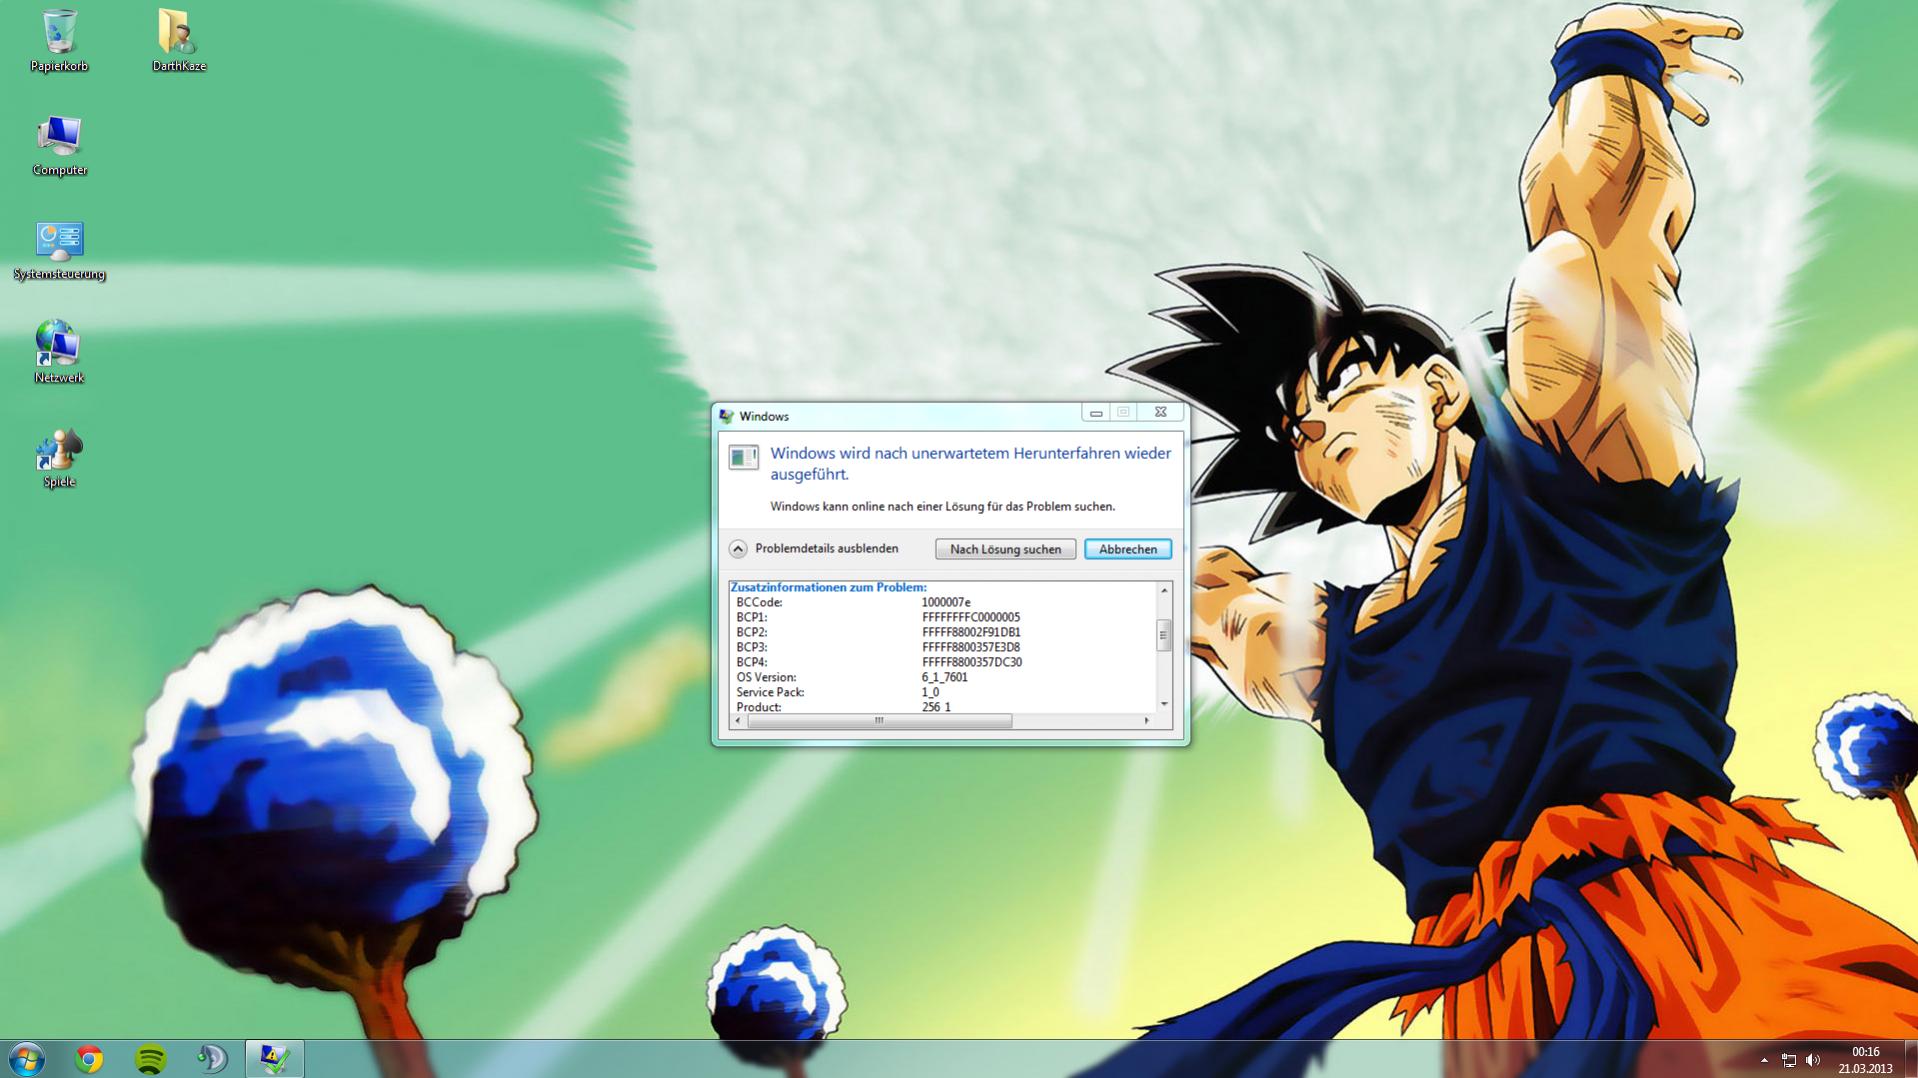Click the BCCode value 1000007e
The width and height of the screenshot is (1918, 1078).
point(946,602)
